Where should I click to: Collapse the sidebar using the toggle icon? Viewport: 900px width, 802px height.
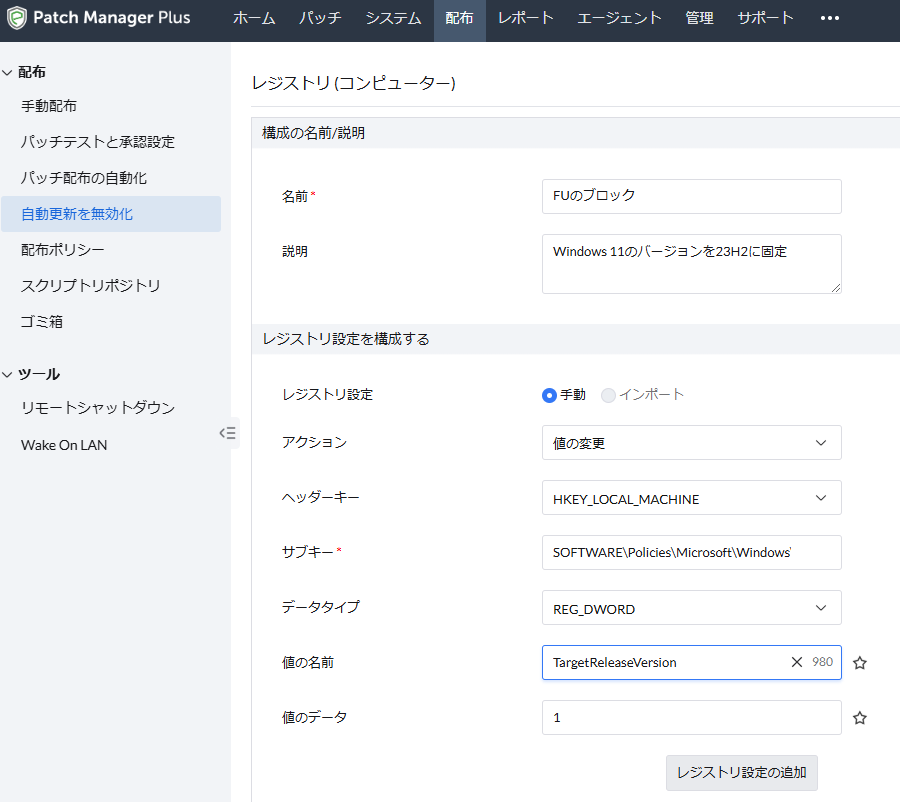[x=228, y=433]
